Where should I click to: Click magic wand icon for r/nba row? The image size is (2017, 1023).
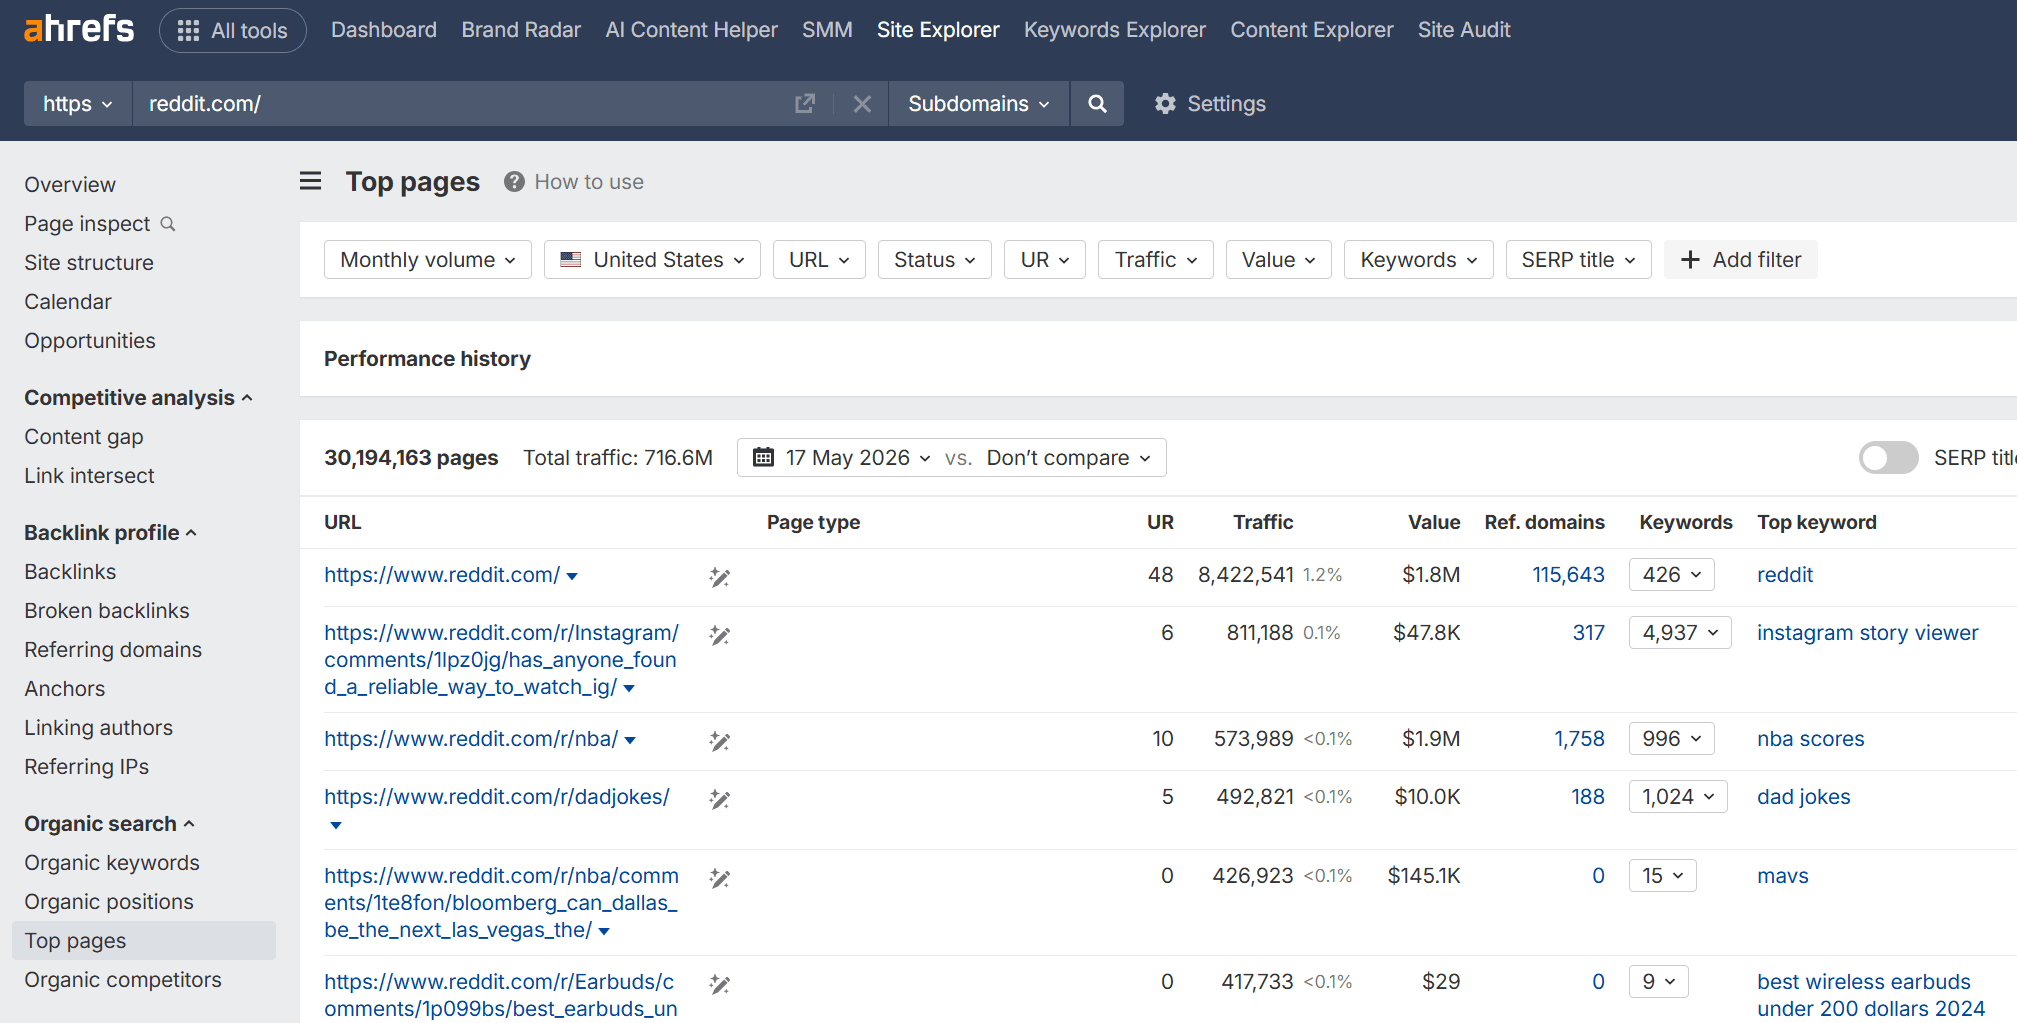point(719,741)
